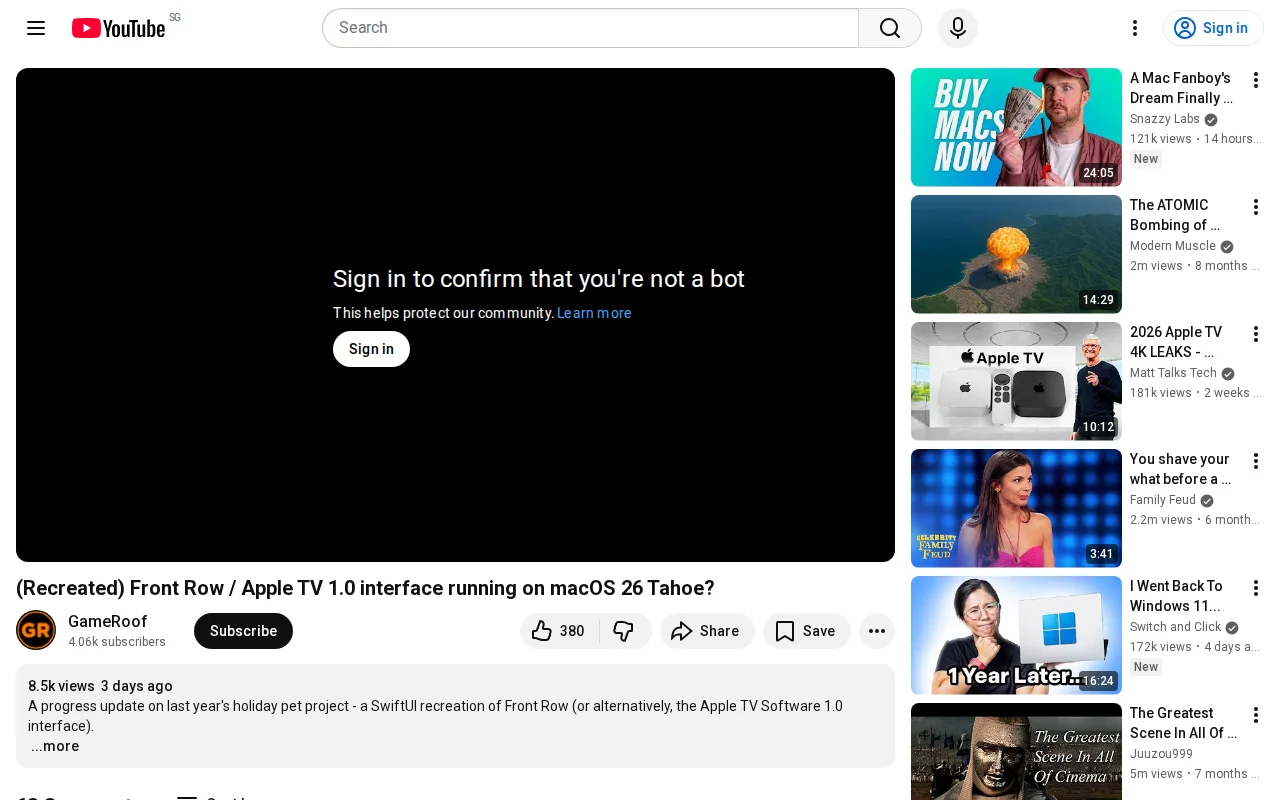Open the atomic bomb explosion thumbnail
1280x800 pixels.
pyautogui.click(x=1016, y=254)
